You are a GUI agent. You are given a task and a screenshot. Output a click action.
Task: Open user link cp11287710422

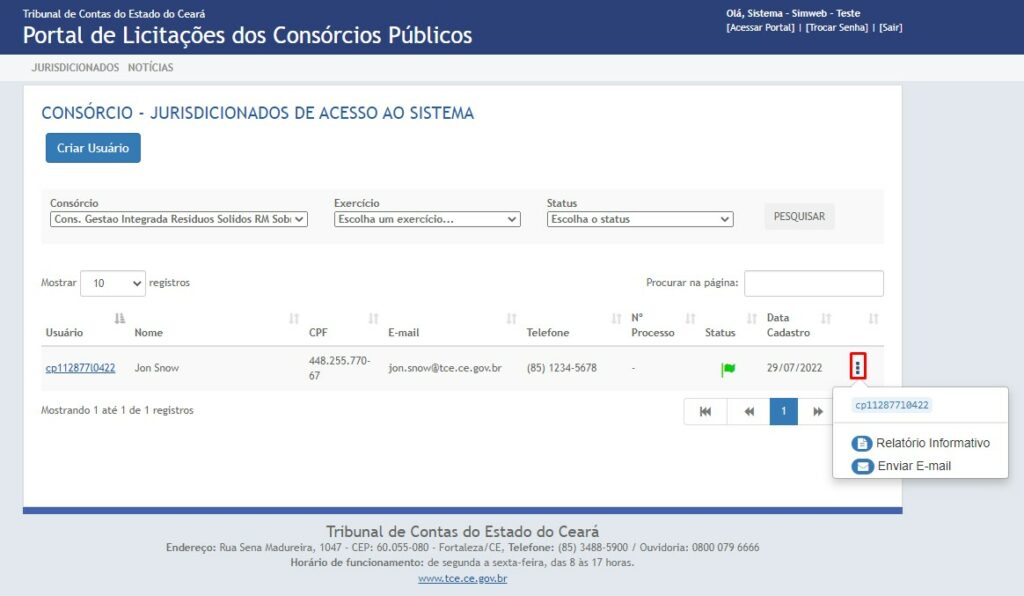coord(80,368)
